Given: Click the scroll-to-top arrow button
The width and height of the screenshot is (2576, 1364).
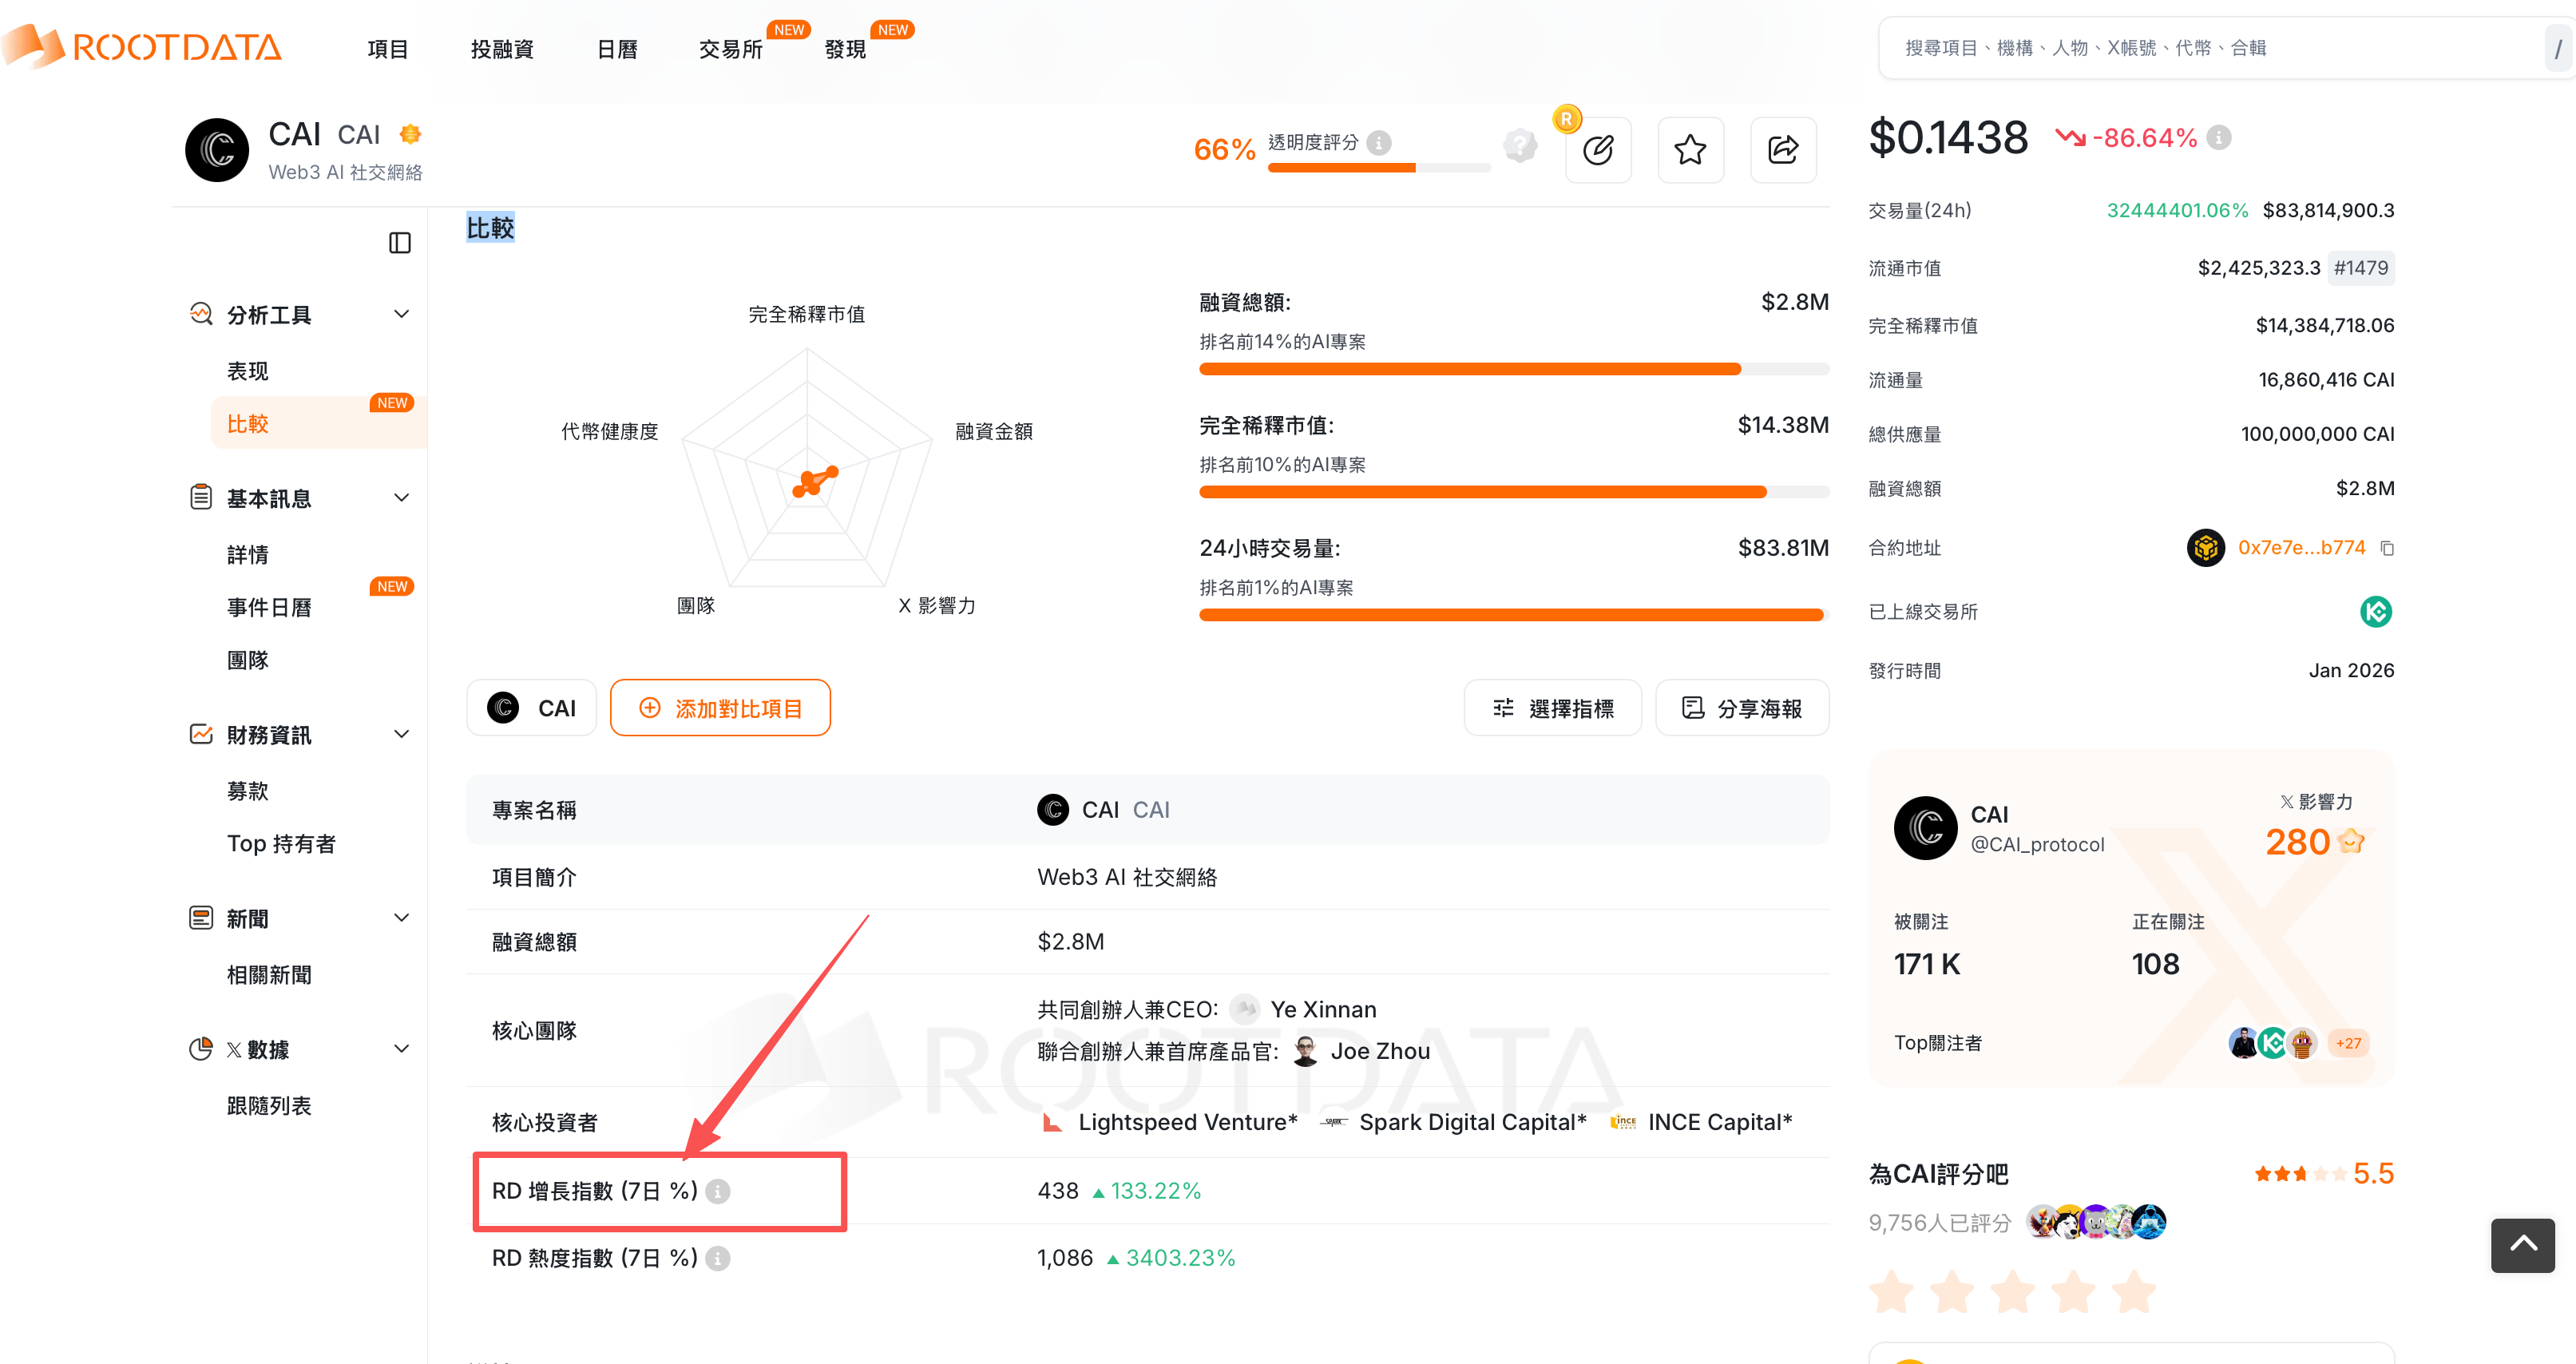Looking at the screenshot, I should click(2522, 1244).
